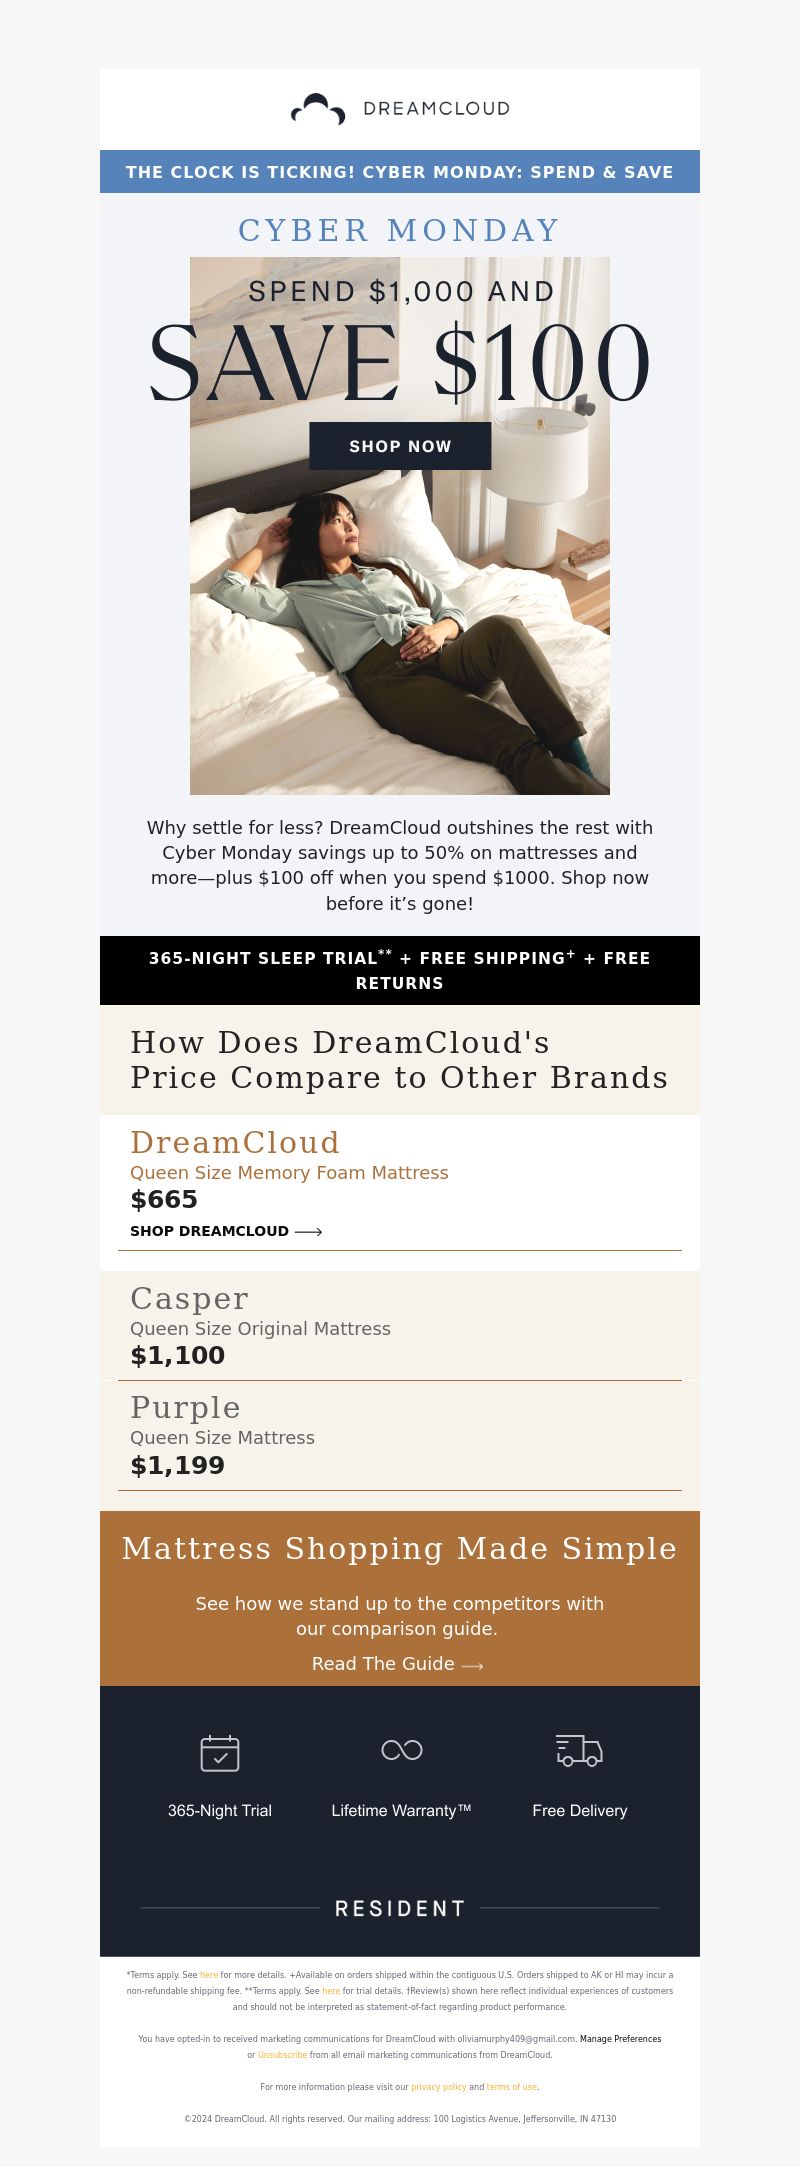Click the arrow next to Shop DreamCloud
Image resolution: width=800 pixels, height=2167 pixels.
[309, 1232]
